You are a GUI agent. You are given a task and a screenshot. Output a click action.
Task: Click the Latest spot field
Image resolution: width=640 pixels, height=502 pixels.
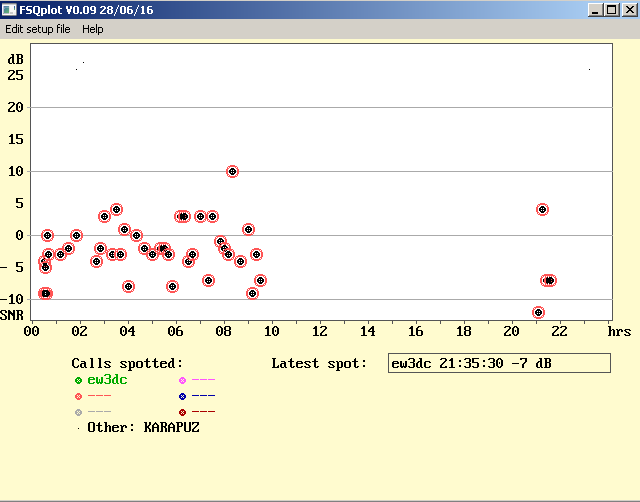coord(499,363)
